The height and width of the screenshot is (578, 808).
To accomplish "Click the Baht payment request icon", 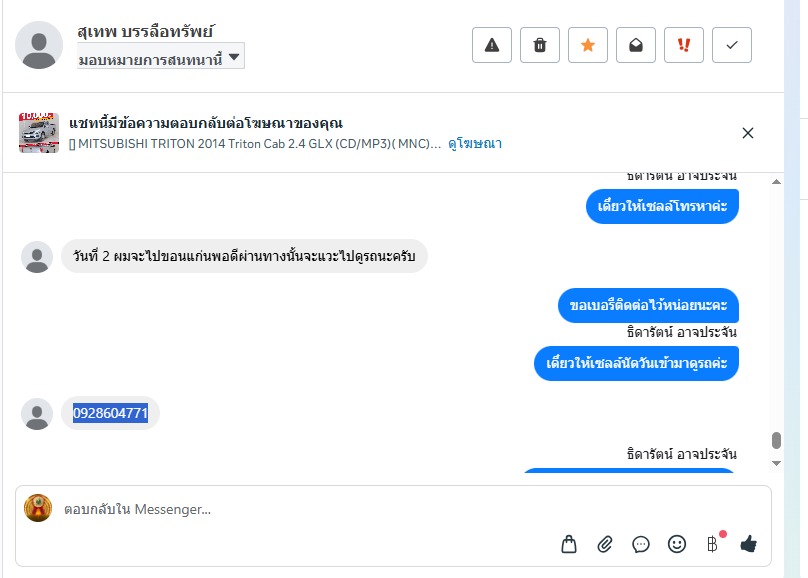I will (712, 544).
